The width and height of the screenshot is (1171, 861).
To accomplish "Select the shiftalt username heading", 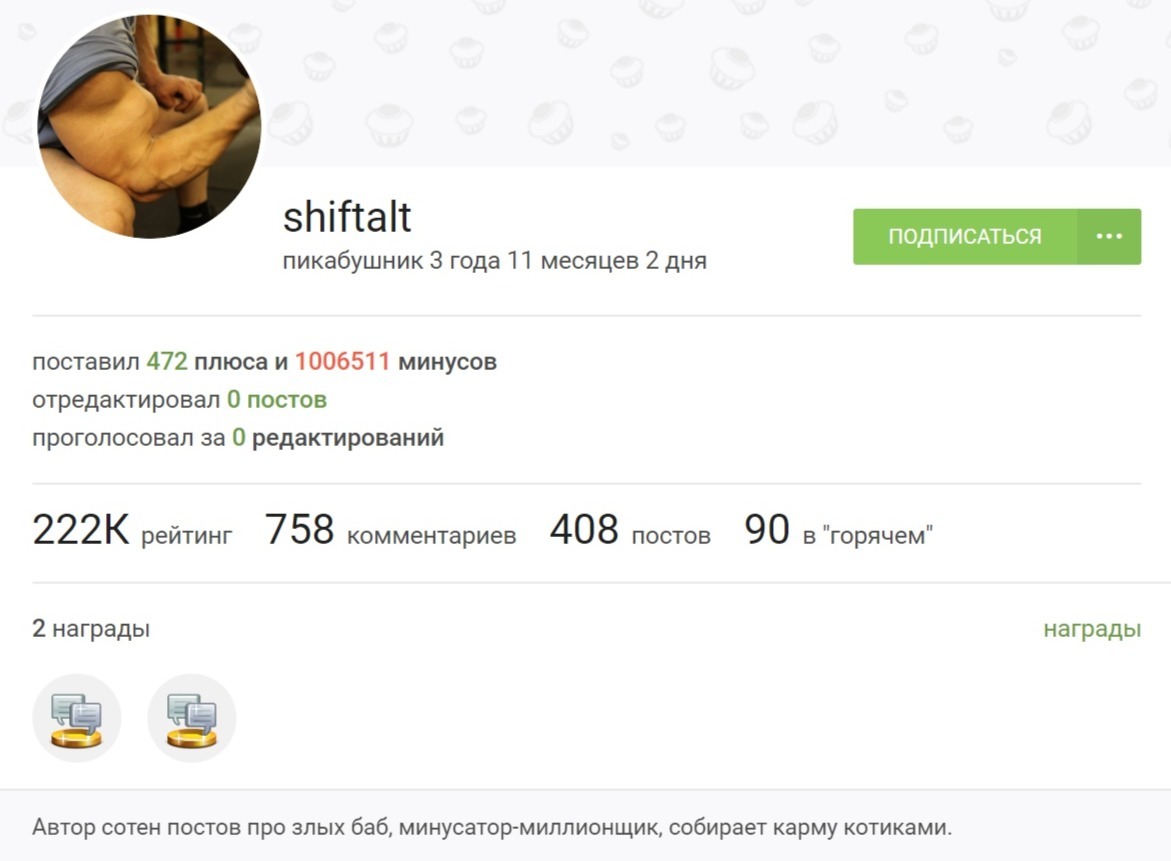I will pos(347,217).
